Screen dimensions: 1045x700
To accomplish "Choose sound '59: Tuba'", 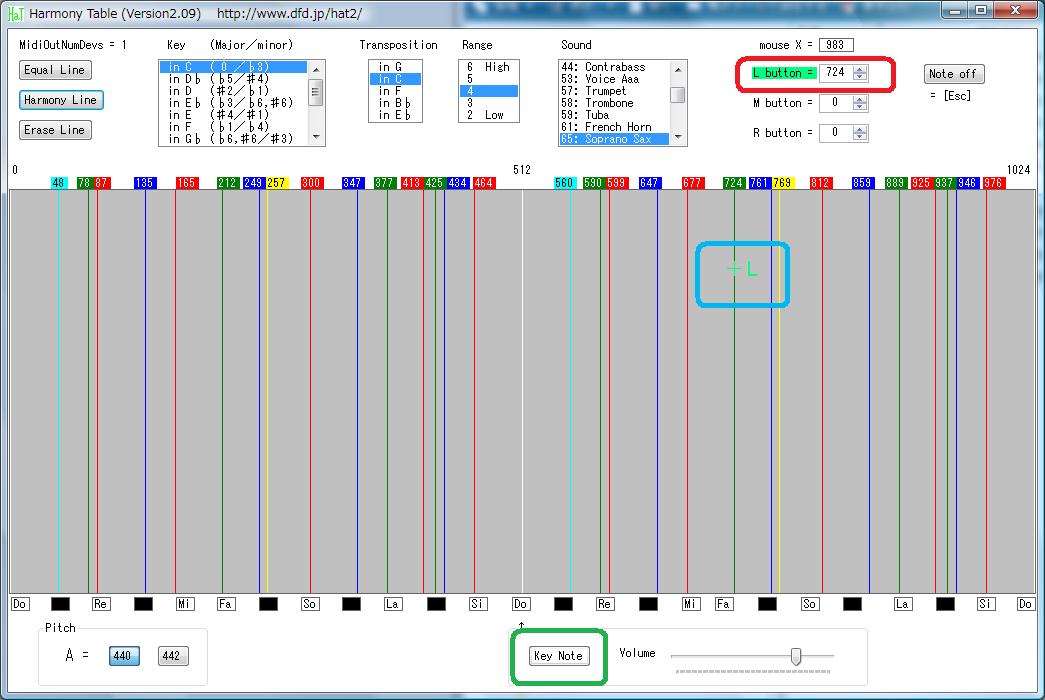I will [614, 115].
